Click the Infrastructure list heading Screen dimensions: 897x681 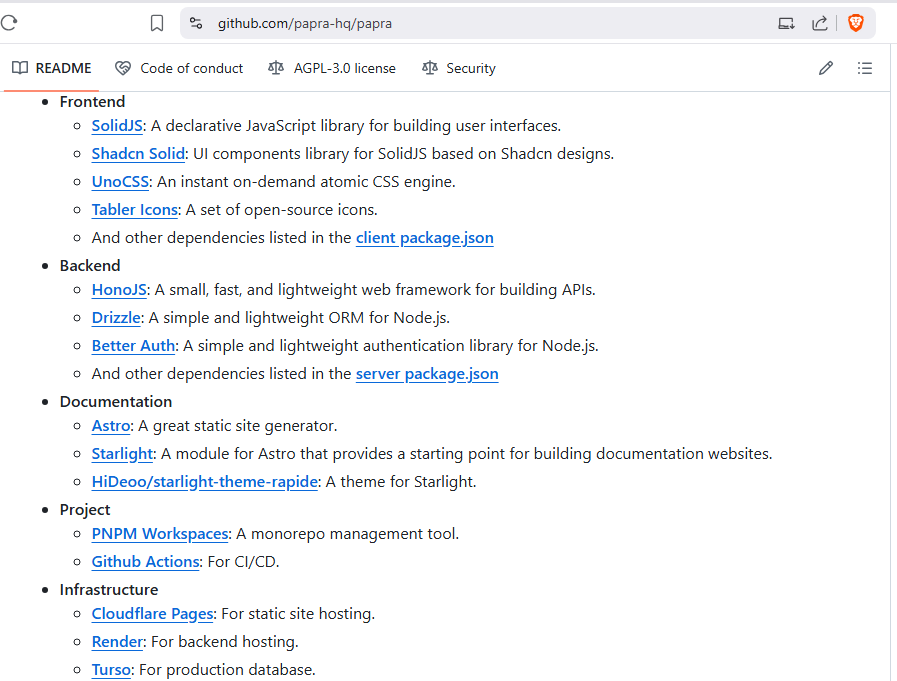pyautogui.click(x=109, y=590)
